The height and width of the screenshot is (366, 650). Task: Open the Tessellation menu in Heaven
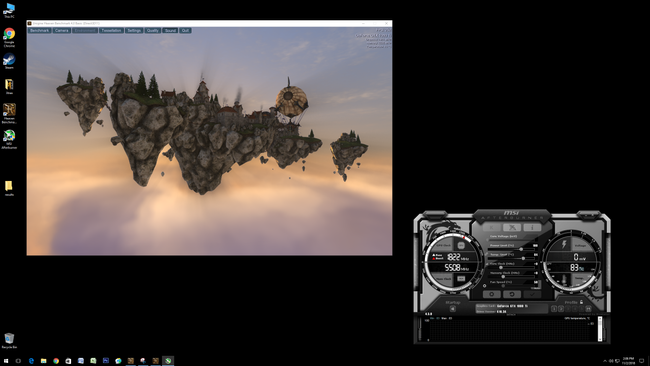112,30
